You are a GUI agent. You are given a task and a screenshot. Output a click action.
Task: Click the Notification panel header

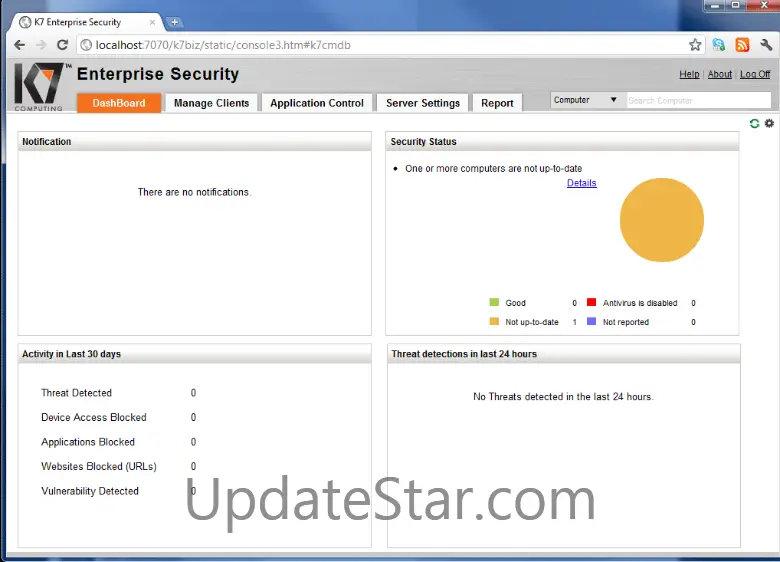[x=195, y=141]
